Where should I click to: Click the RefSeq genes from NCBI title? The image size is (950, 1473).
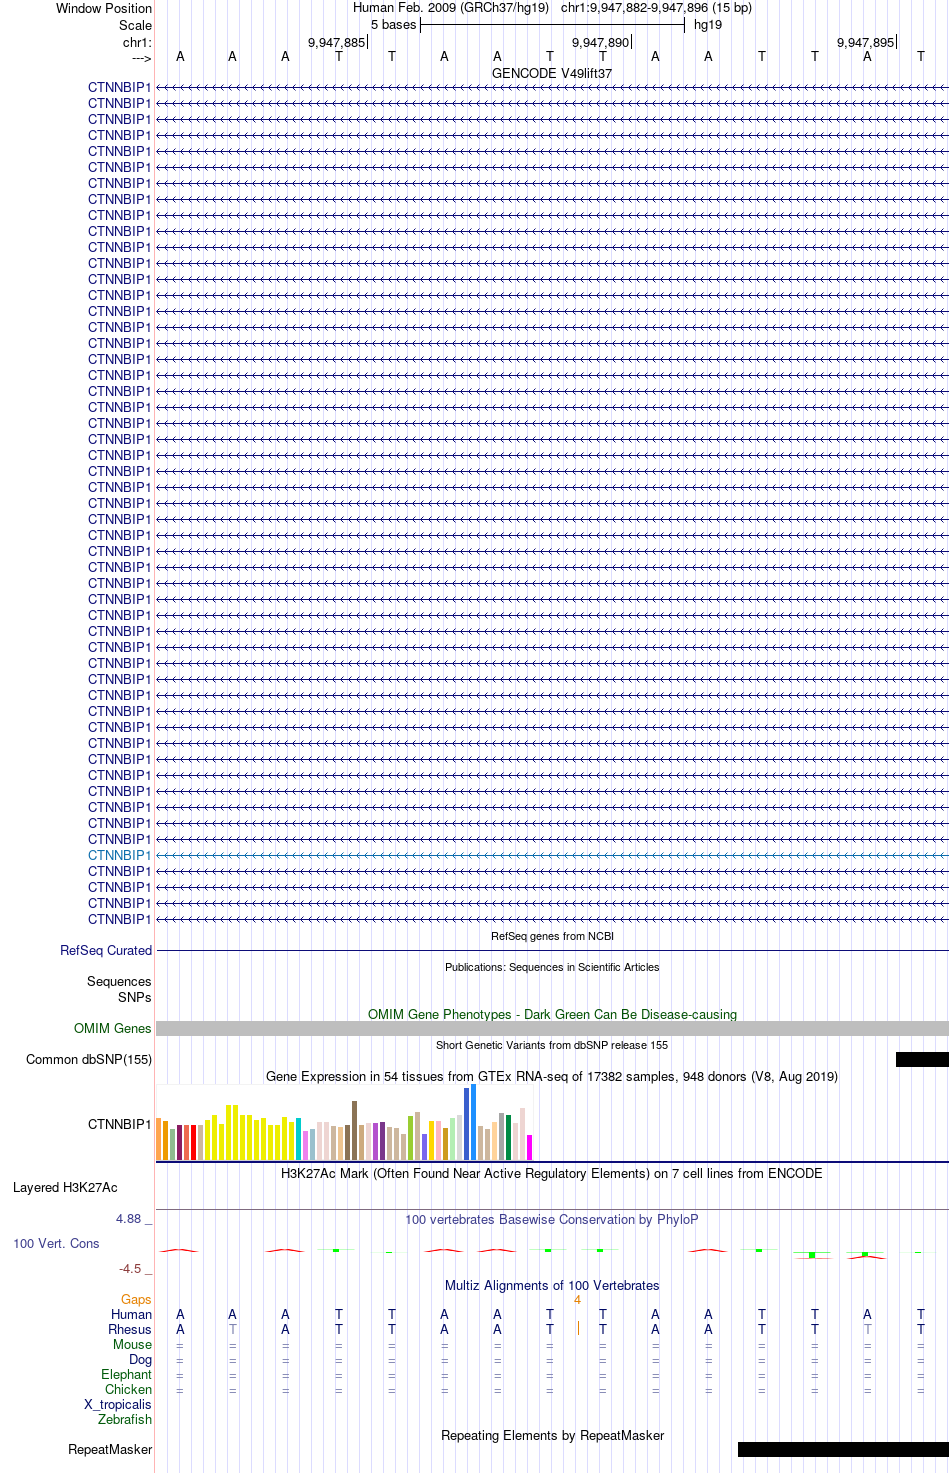(x=552, y=936)
